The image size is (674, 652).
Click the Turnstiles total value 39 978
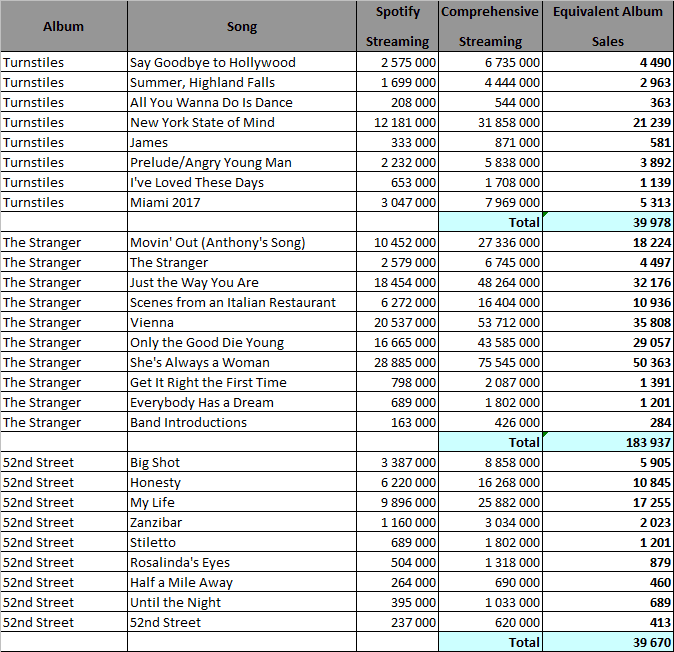point(608,222)
